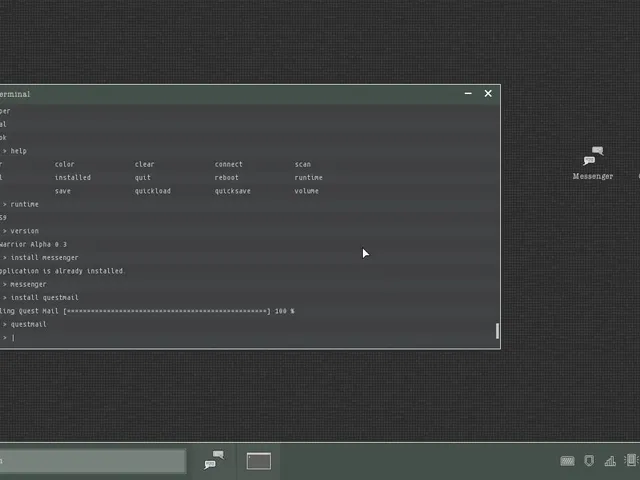Close the Terminal window

(488, 93)
